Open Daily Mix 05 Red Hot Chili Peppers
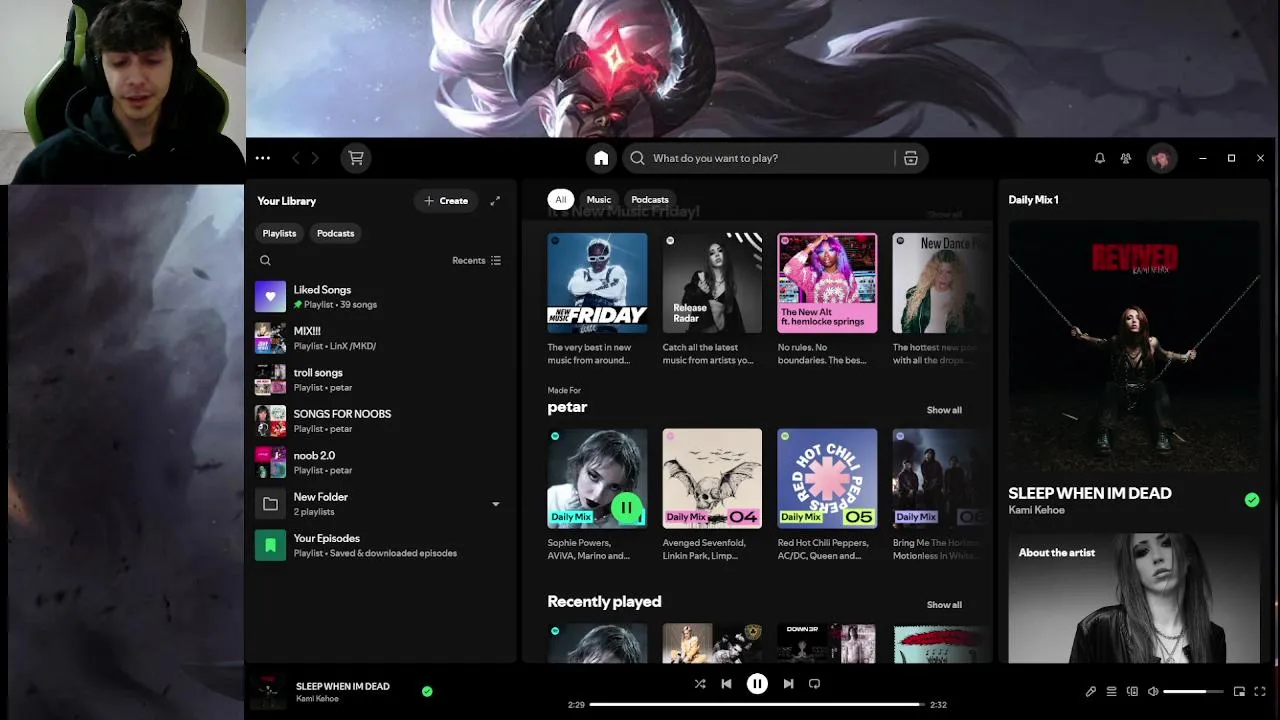1280x720 pixels. tap(827, 495)
